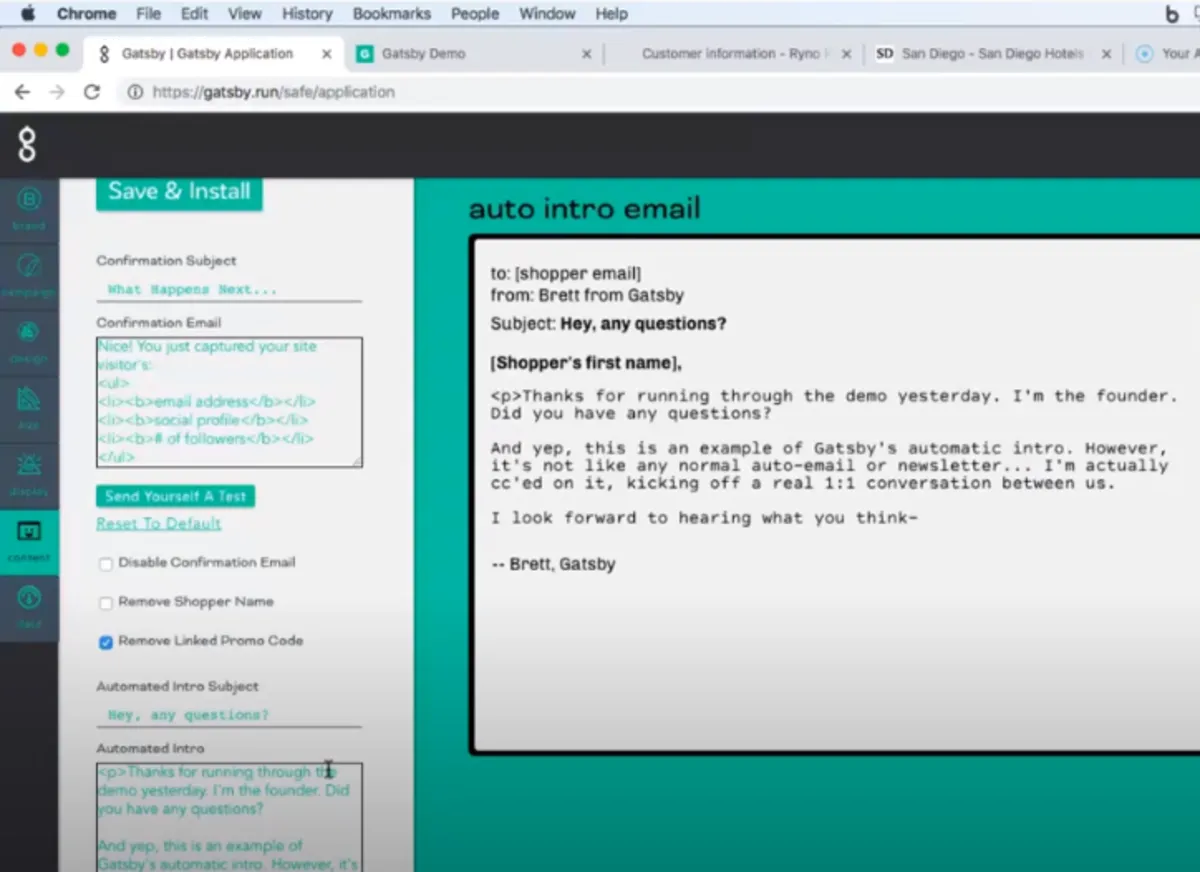Toggle the Disable Confirmation Email checkbox
This screenshot has height=872, width=1200.
click(x=106, y=564)
